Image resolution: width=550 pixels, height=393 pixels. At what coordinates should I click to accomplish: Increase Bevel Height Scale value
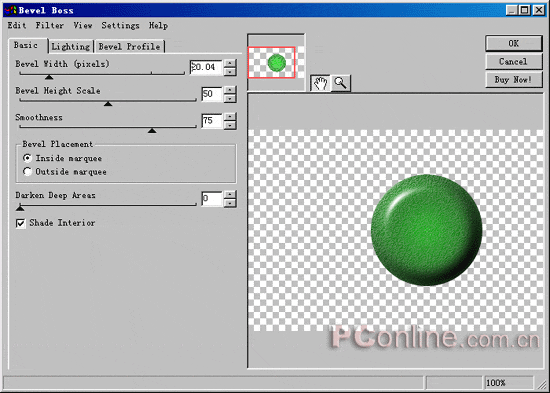[230, 90]
